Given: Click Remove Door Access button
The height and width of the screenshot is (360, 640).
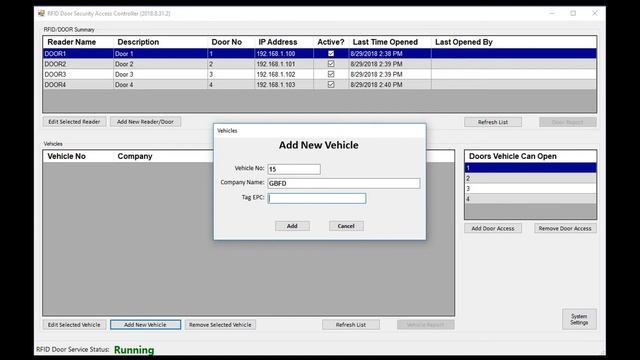Looking at the screenshot, I should pyautogui.click(x=565, y=229).
